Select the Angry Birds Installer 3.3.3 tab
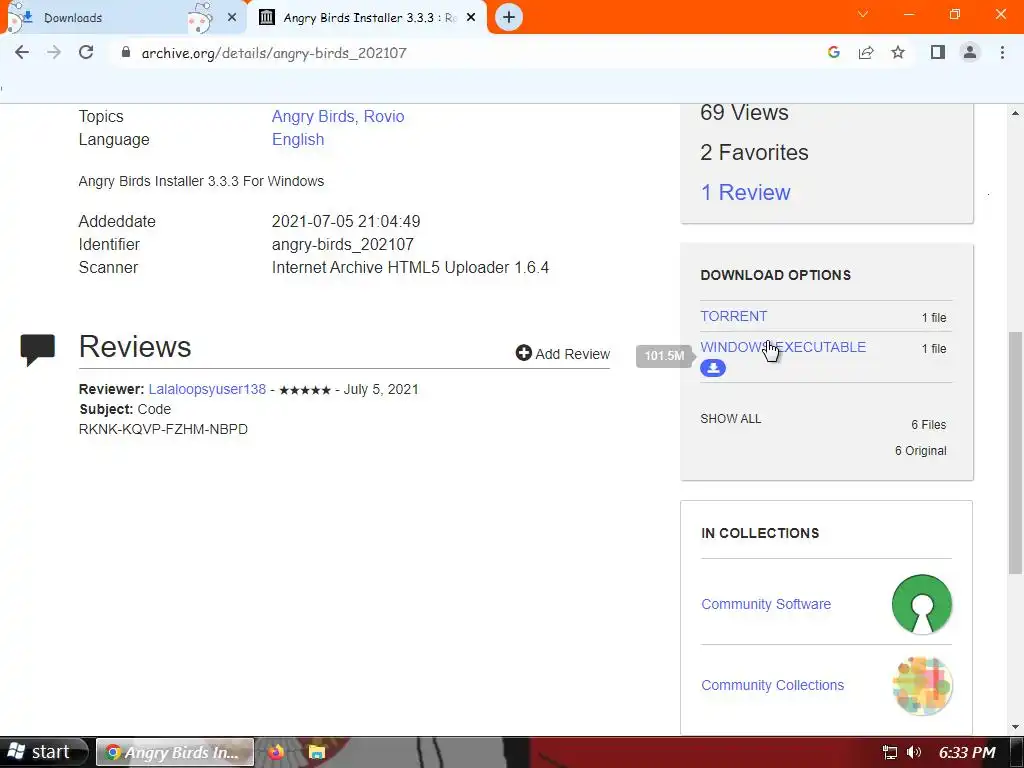Image resolution: width=1024 pixels, height=768 pixels. [369, 18]
